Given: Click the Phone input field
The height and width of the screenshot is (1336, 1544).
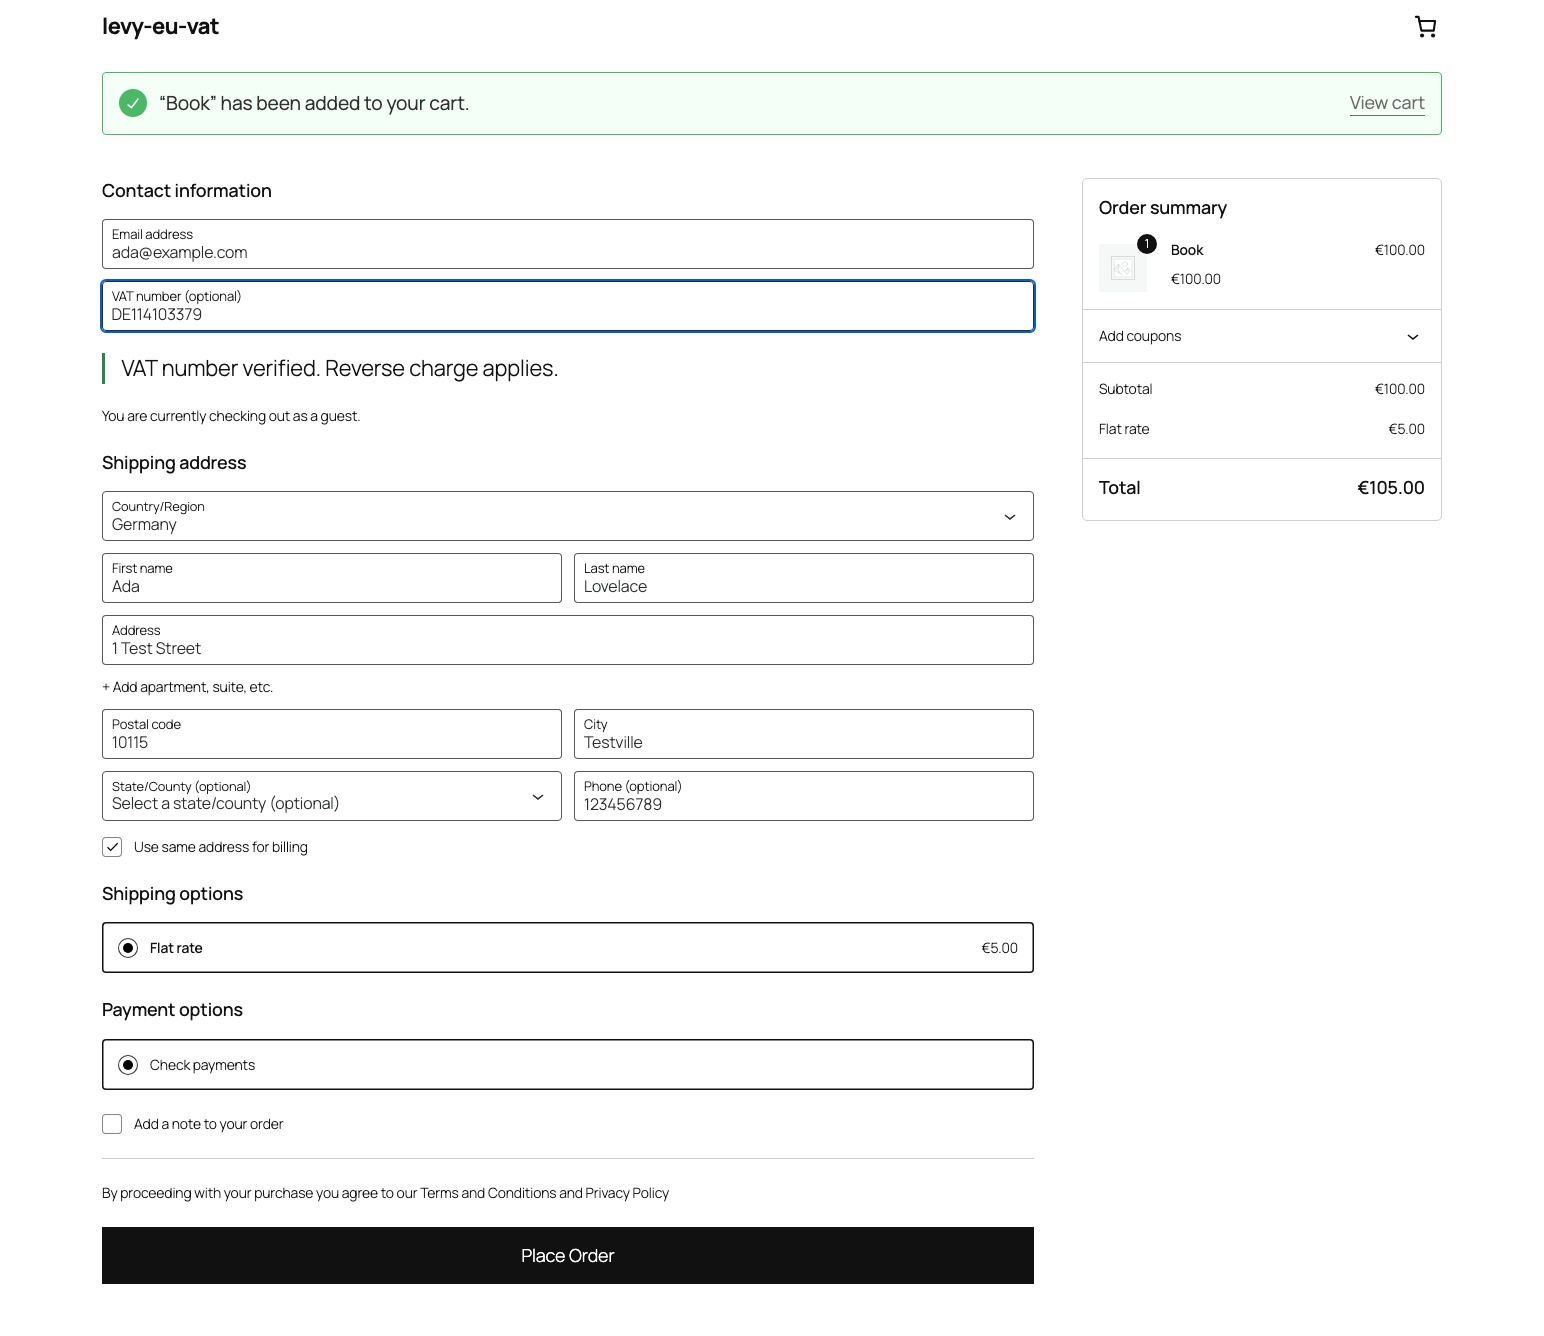Looking at the screenshot, I should point(804,796).
